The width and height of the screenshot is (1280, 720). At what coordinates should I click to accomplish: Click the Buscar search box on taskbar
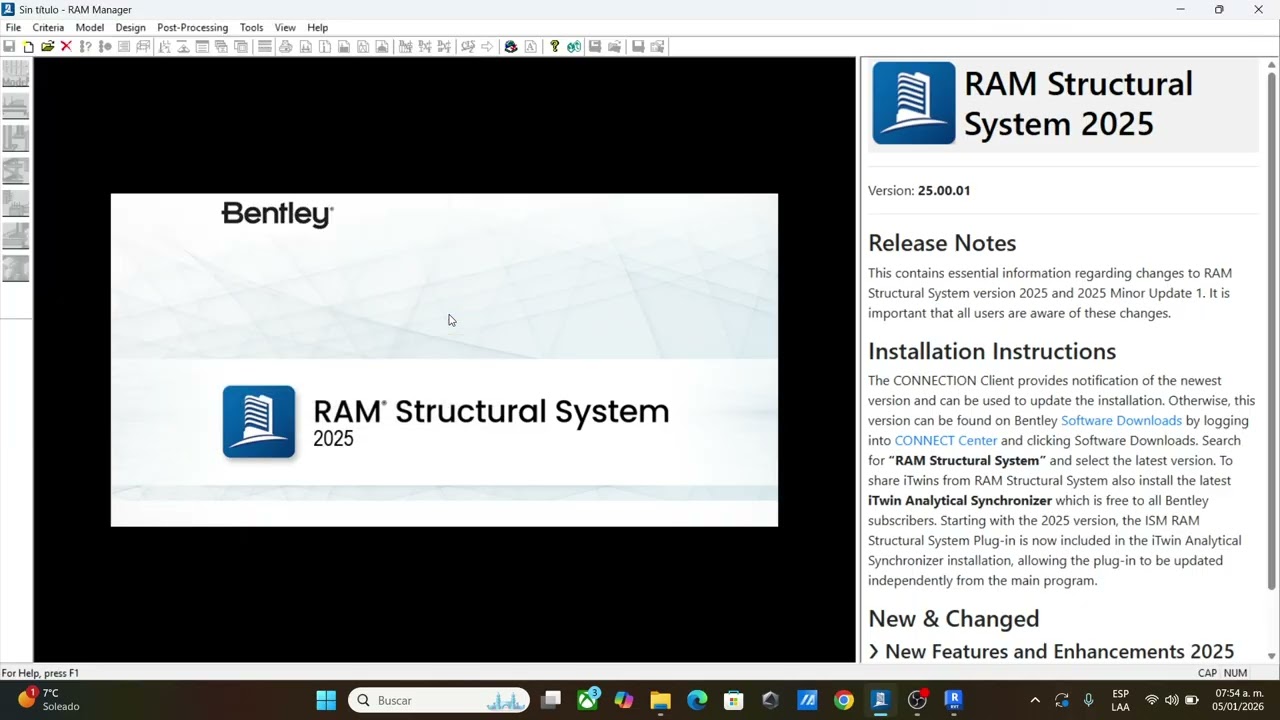[439, 700]
